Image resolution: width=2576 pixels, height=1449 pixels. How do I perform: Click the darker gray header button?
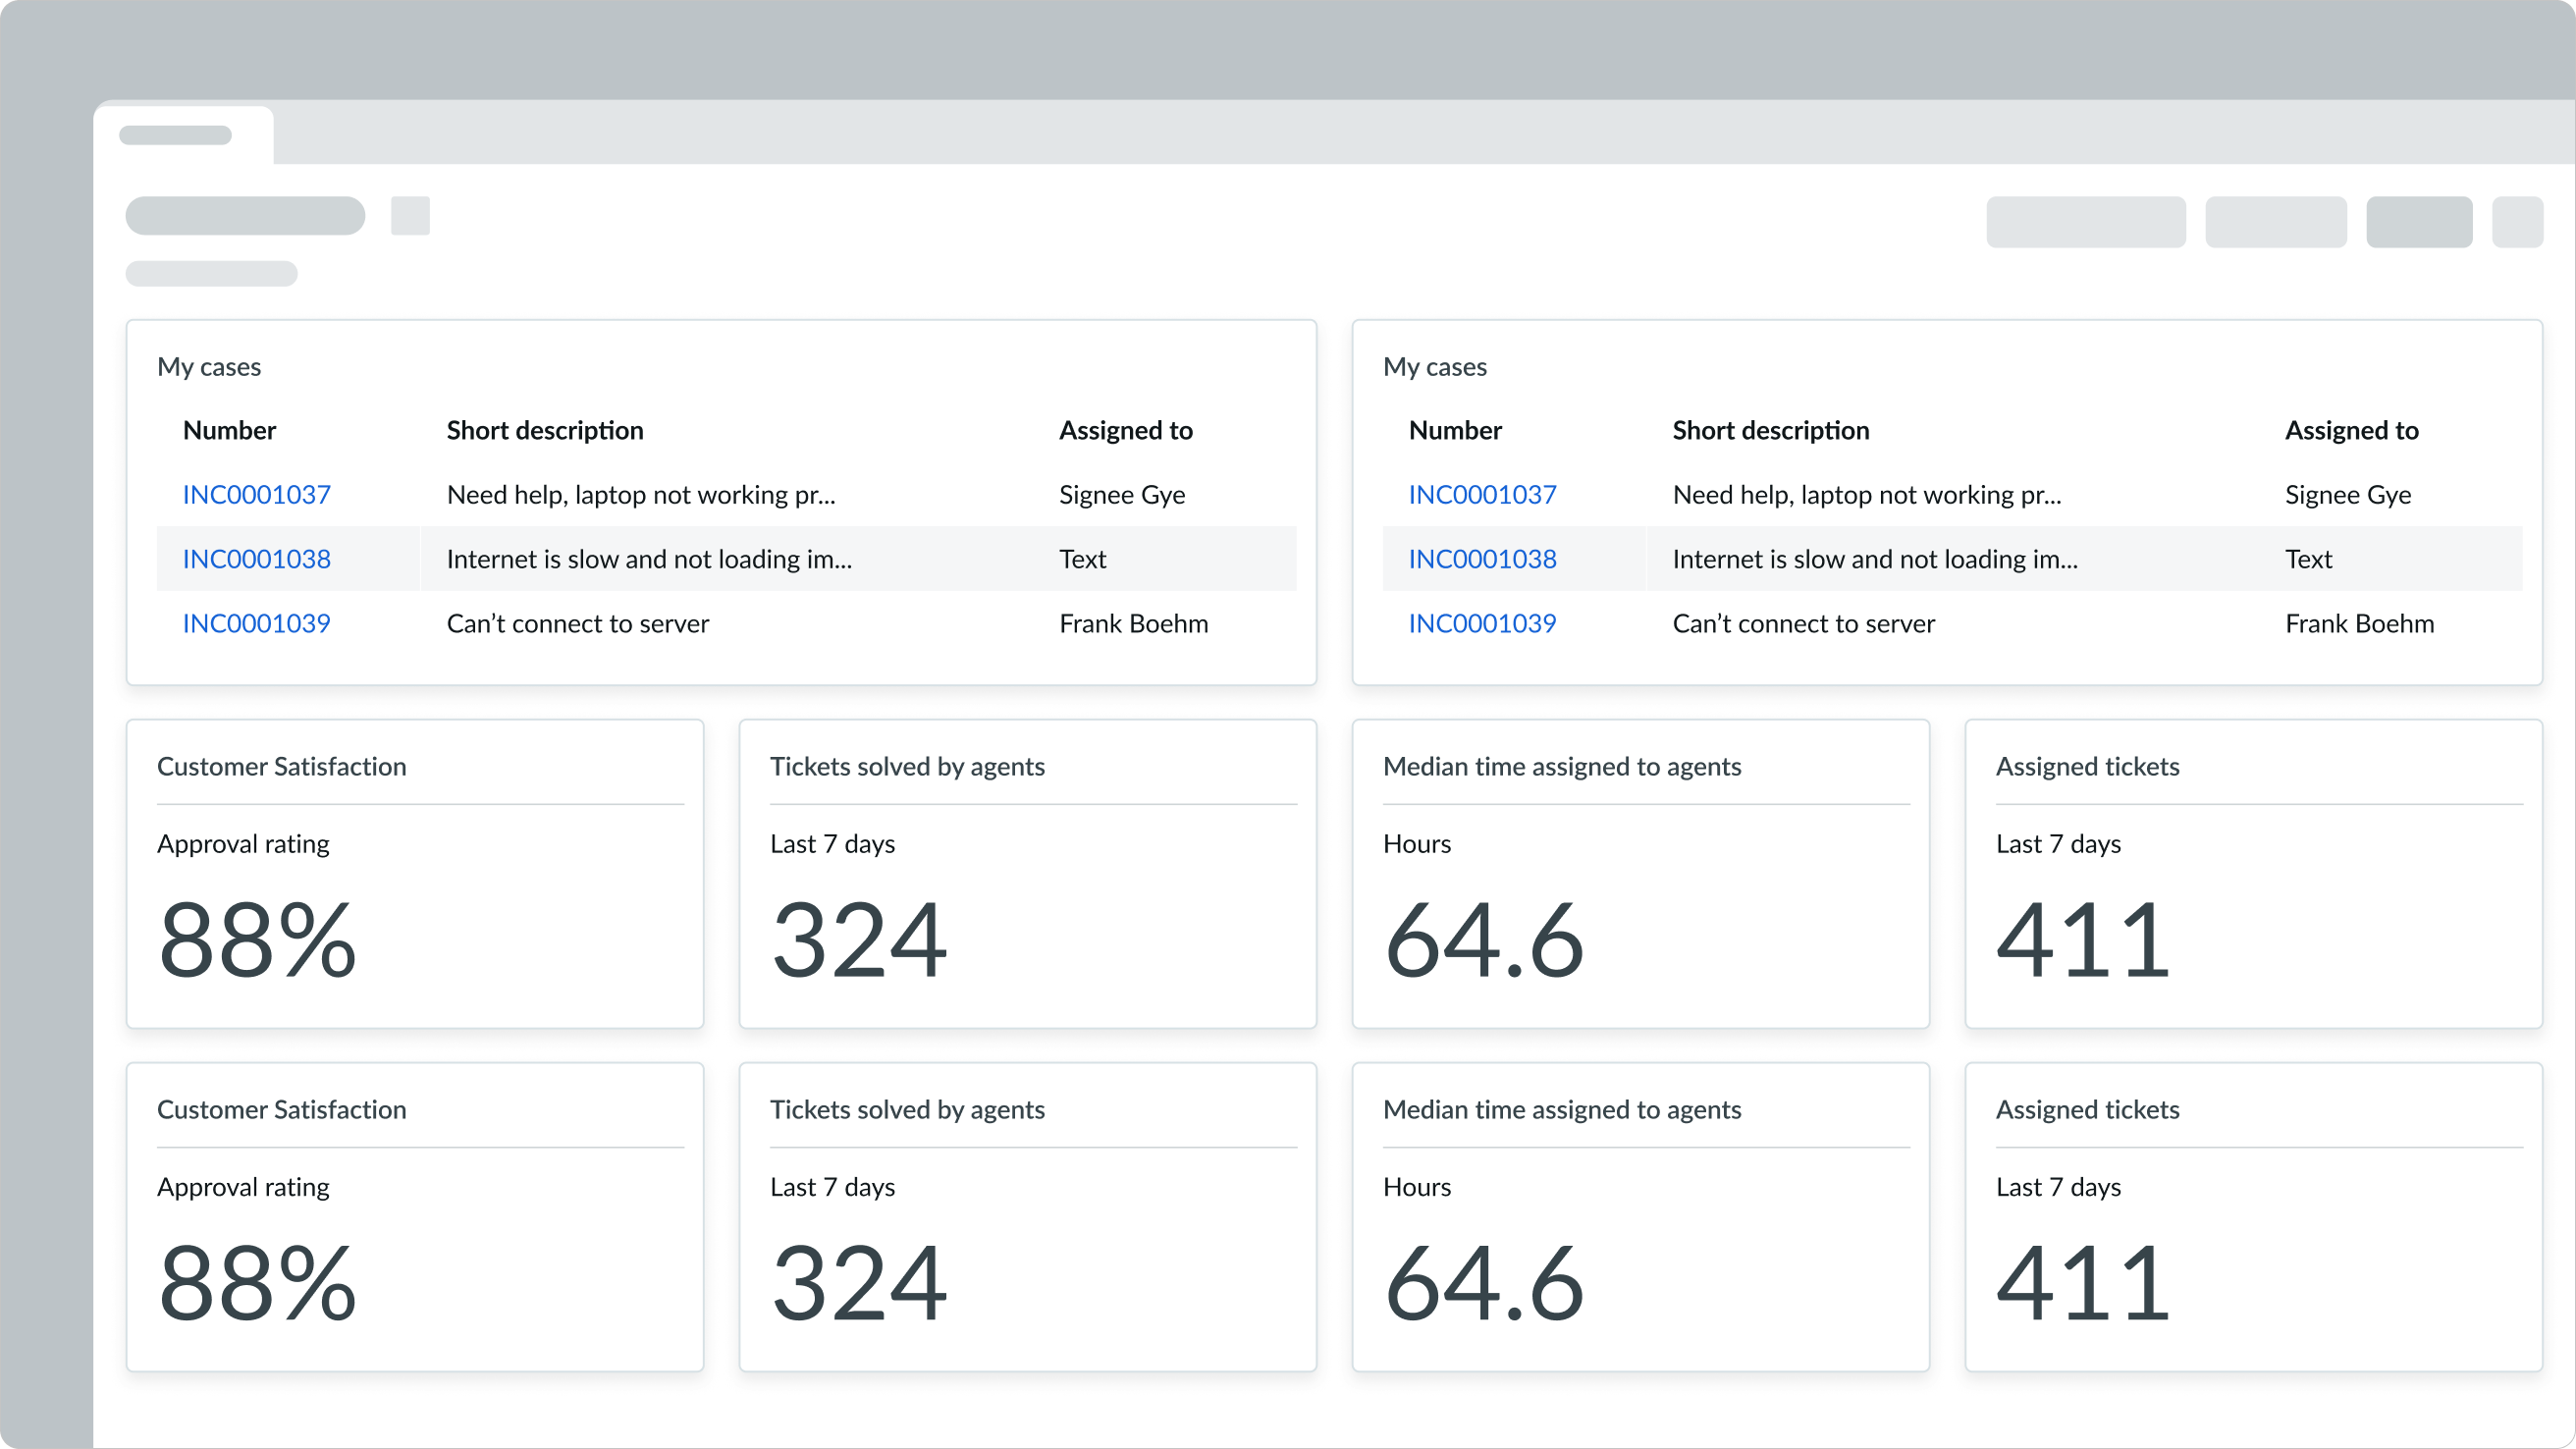[2419, 221]
